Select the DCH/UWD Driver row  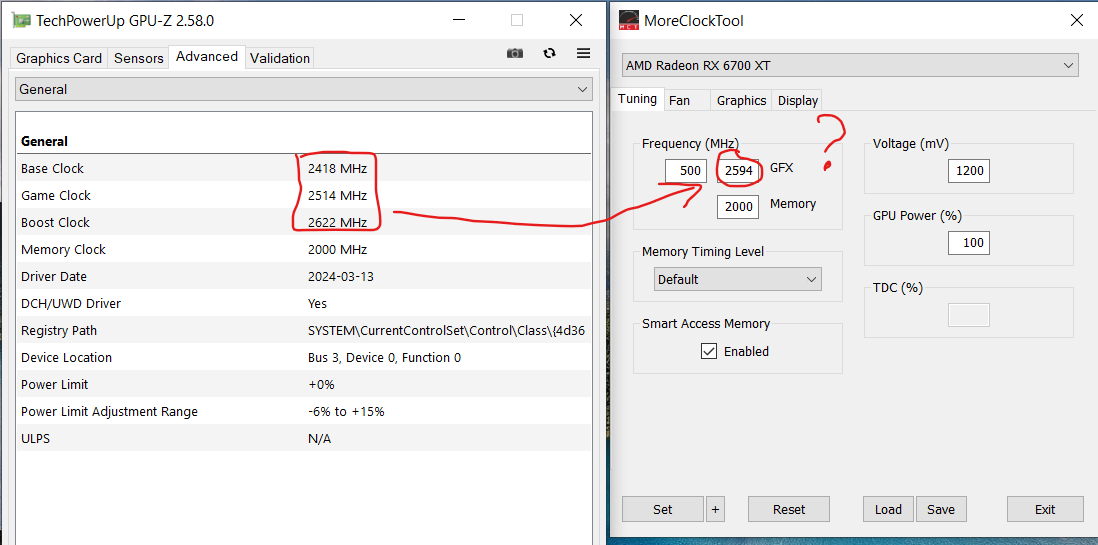point(304,303)
